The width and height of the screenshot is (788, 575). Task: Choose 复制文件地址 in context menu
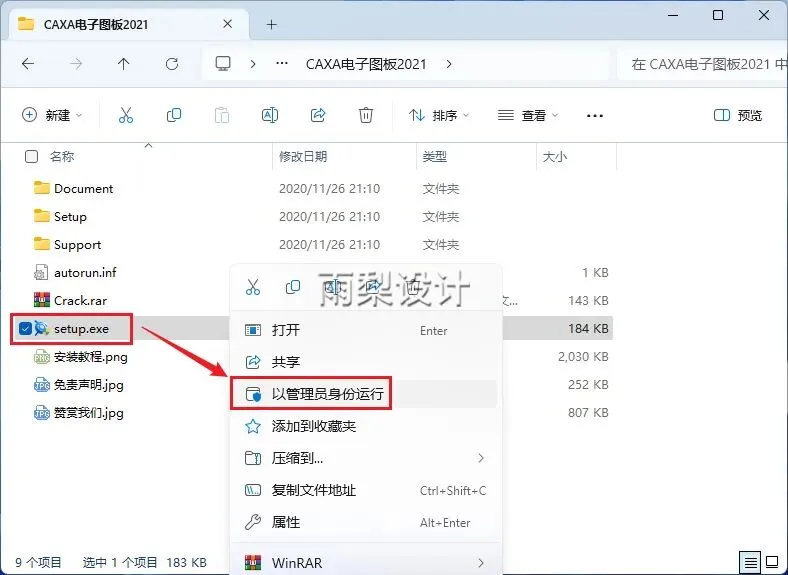[x=366, y=490]
